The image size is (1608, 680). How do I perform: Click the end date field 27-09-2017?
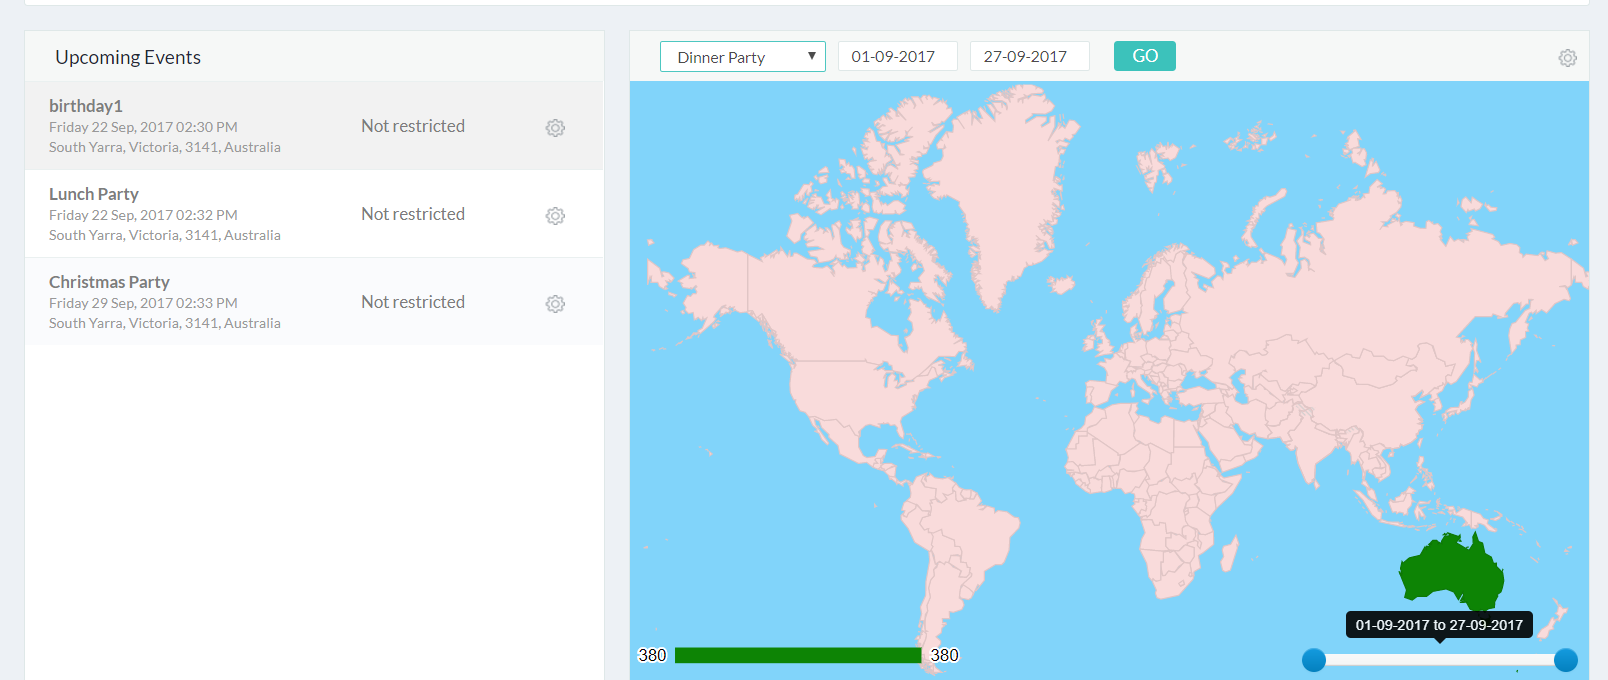[x=1030, y=56]
